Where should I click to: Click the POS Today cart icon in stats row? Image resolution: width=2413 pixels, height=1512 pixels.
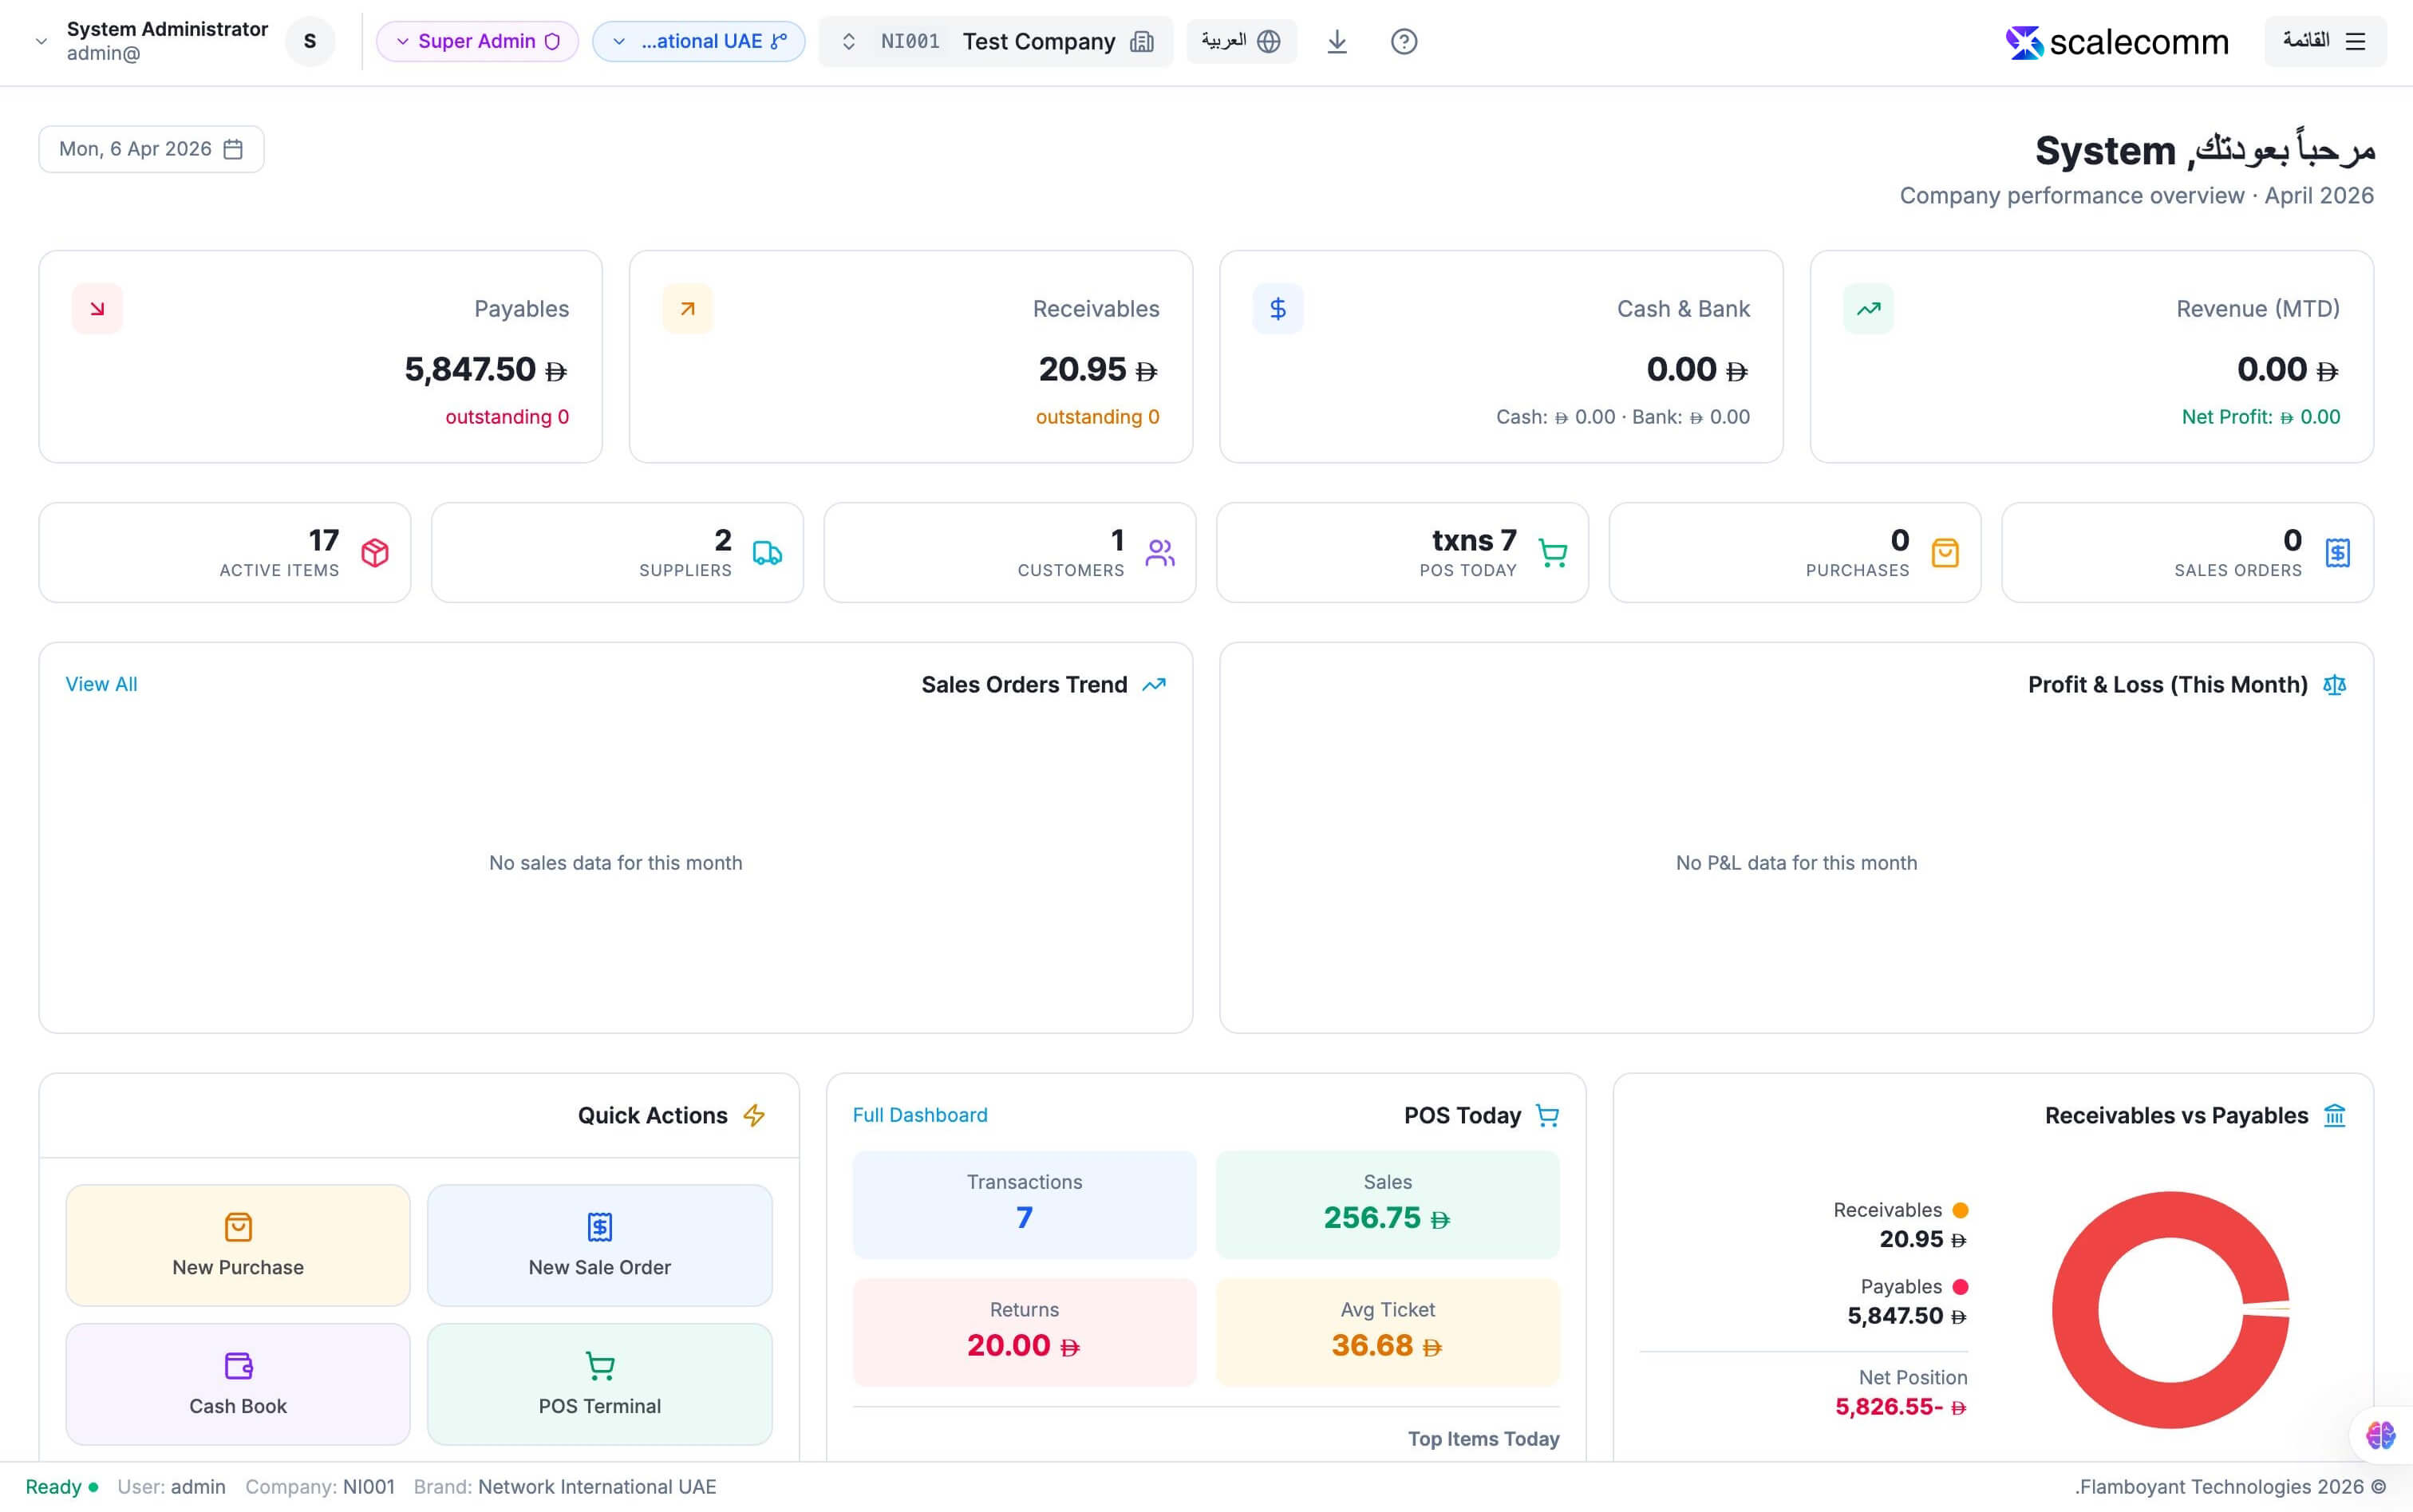(x=1552, y=553)
